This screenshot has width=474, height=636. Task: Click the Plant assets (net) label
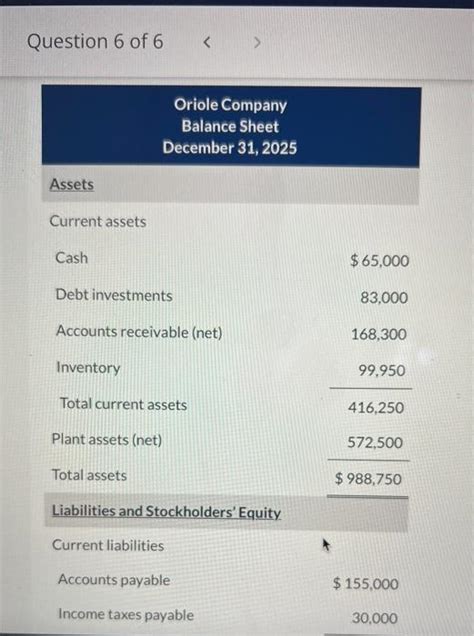107,440
